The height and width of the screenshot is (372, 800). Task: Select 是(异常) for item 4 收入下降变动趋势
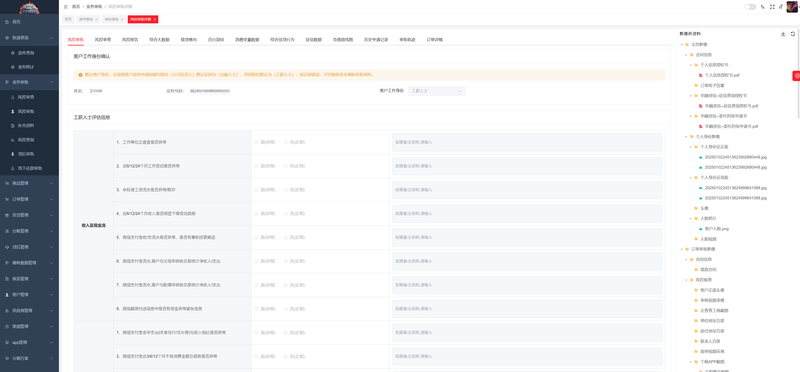point(256,213)
